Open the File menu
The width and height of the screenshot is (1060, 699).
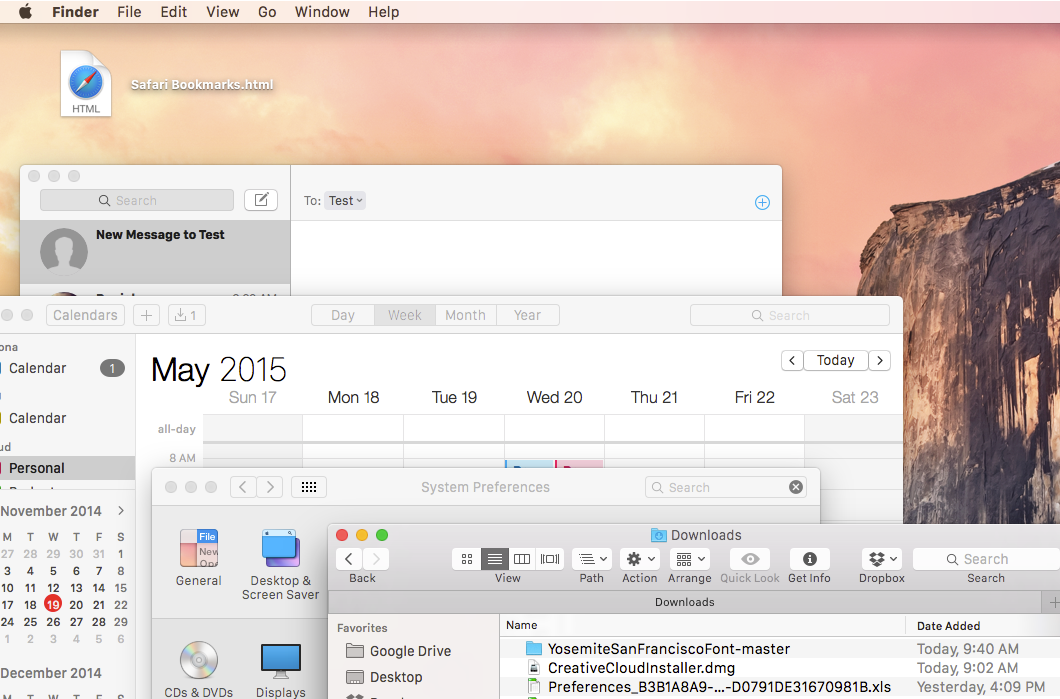pyautogui.click(x=129, y=11)
